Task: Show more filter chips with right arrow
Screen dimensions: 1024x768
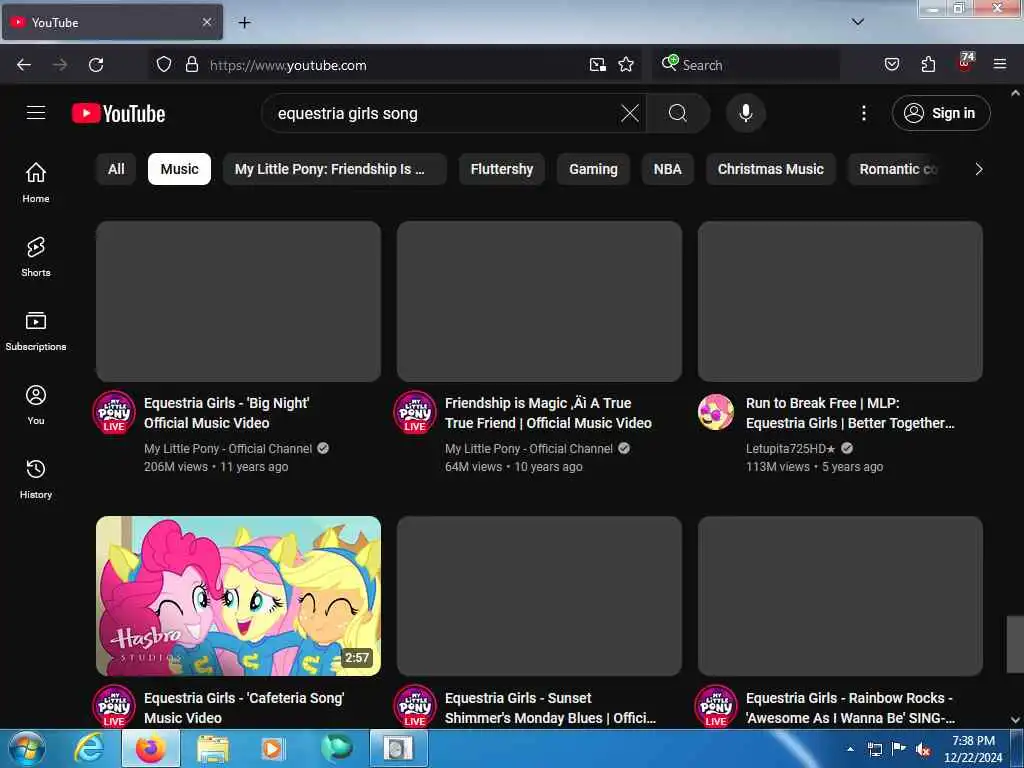Action: pyautogui.click(x=978, y=169)
